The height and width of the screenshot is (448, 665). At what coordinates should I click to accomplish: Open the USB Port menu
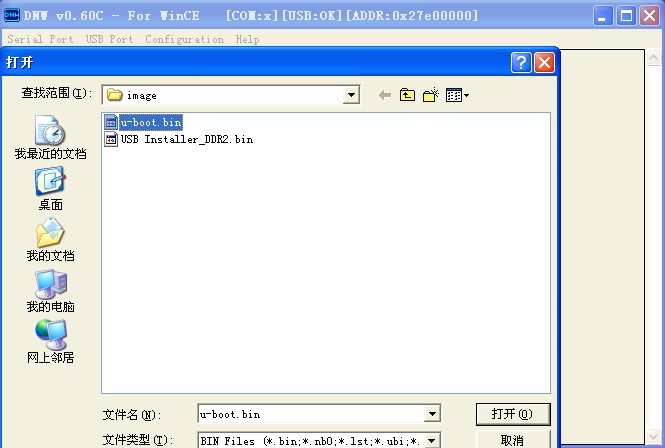click(x=109, y=39)
